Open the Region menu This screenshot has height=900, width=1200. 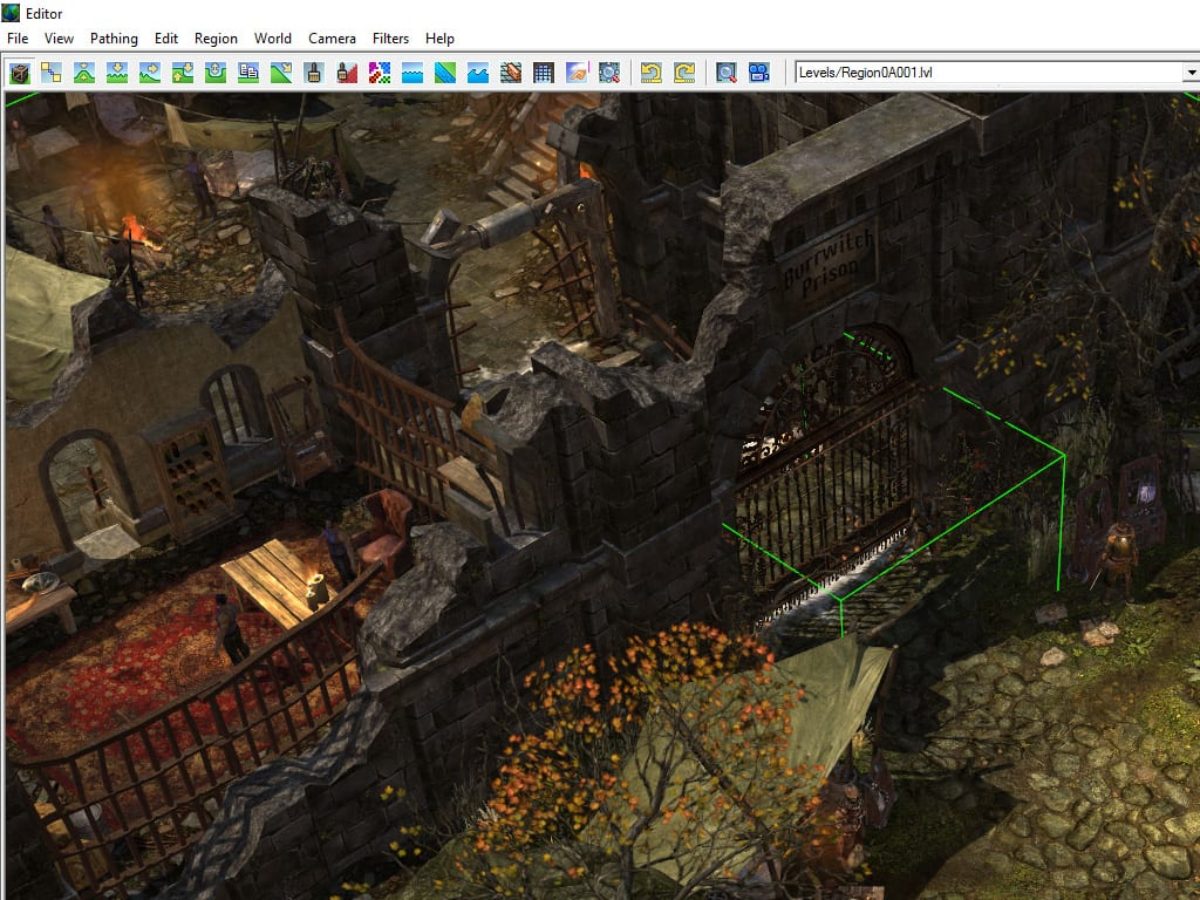tap(216, 38)
